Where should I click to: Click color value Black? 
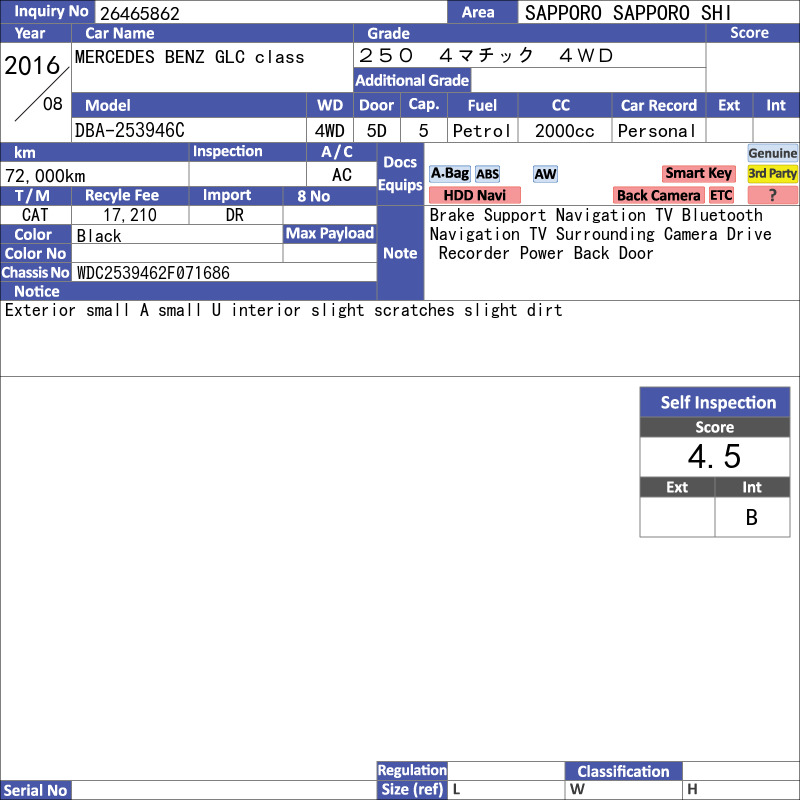tap(99, 236)
